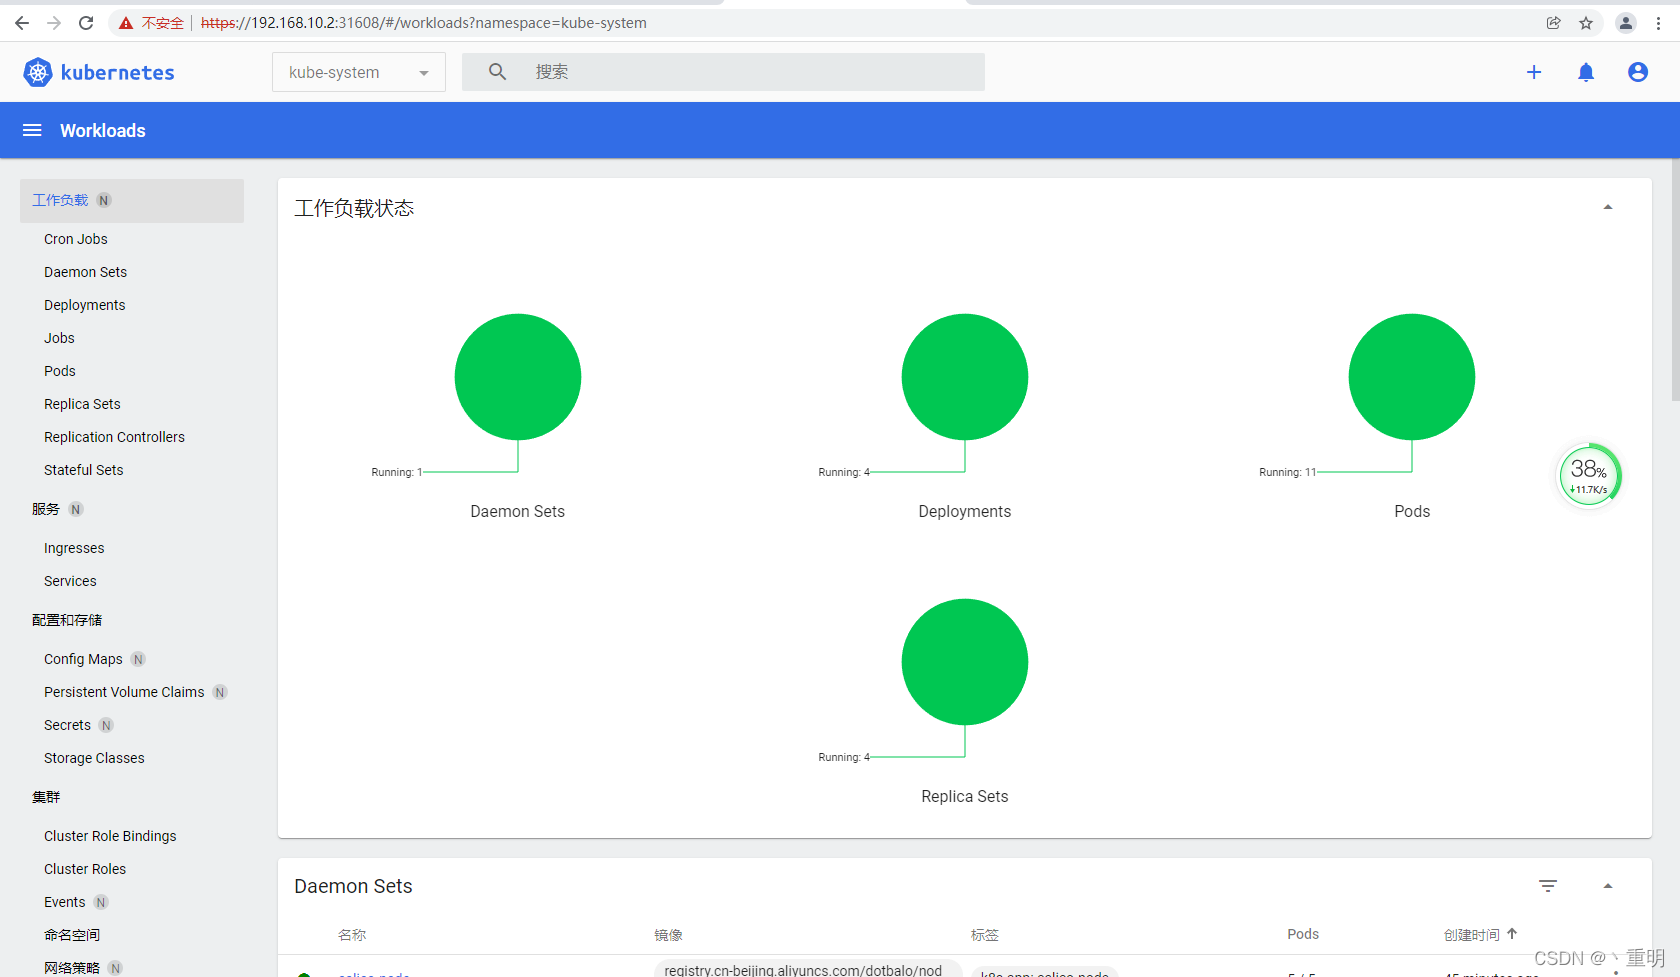Click the 镜像 column header
1680x977 pixels.
click(669, 935)
